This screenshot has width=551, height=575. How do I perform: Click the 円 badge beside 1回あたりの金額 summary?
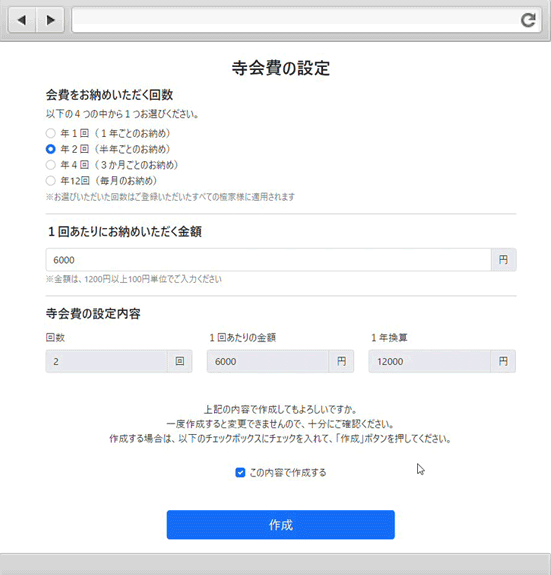[341, 361]
